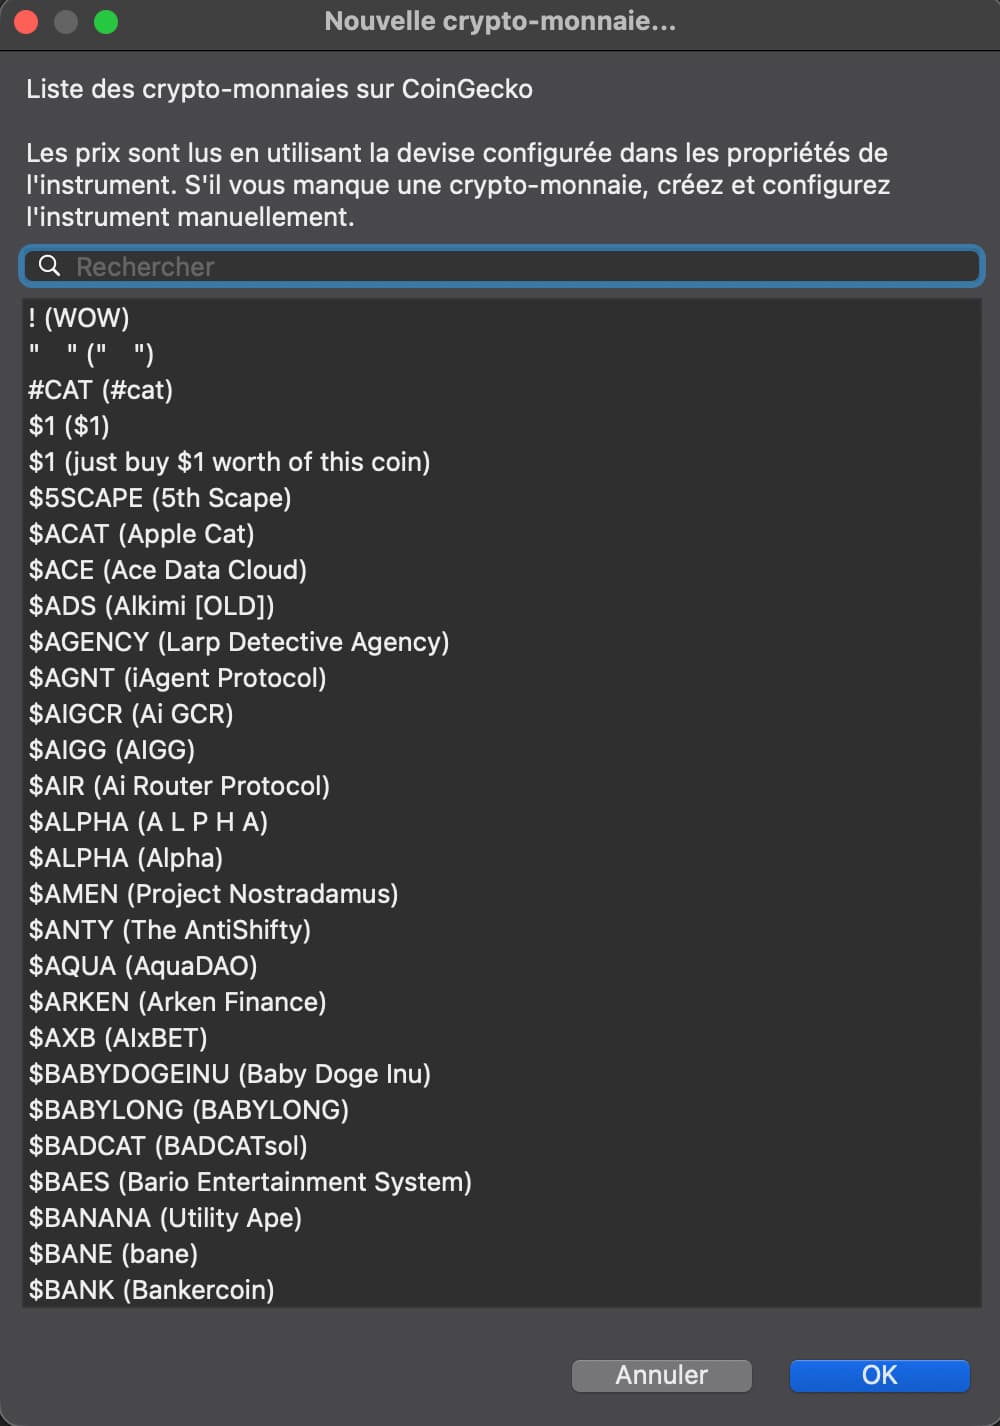The height and width of the screenshot is (1426, 1000).
Task: Choose $ALPHA (A L P H A)
Action: tap(149, 822)
